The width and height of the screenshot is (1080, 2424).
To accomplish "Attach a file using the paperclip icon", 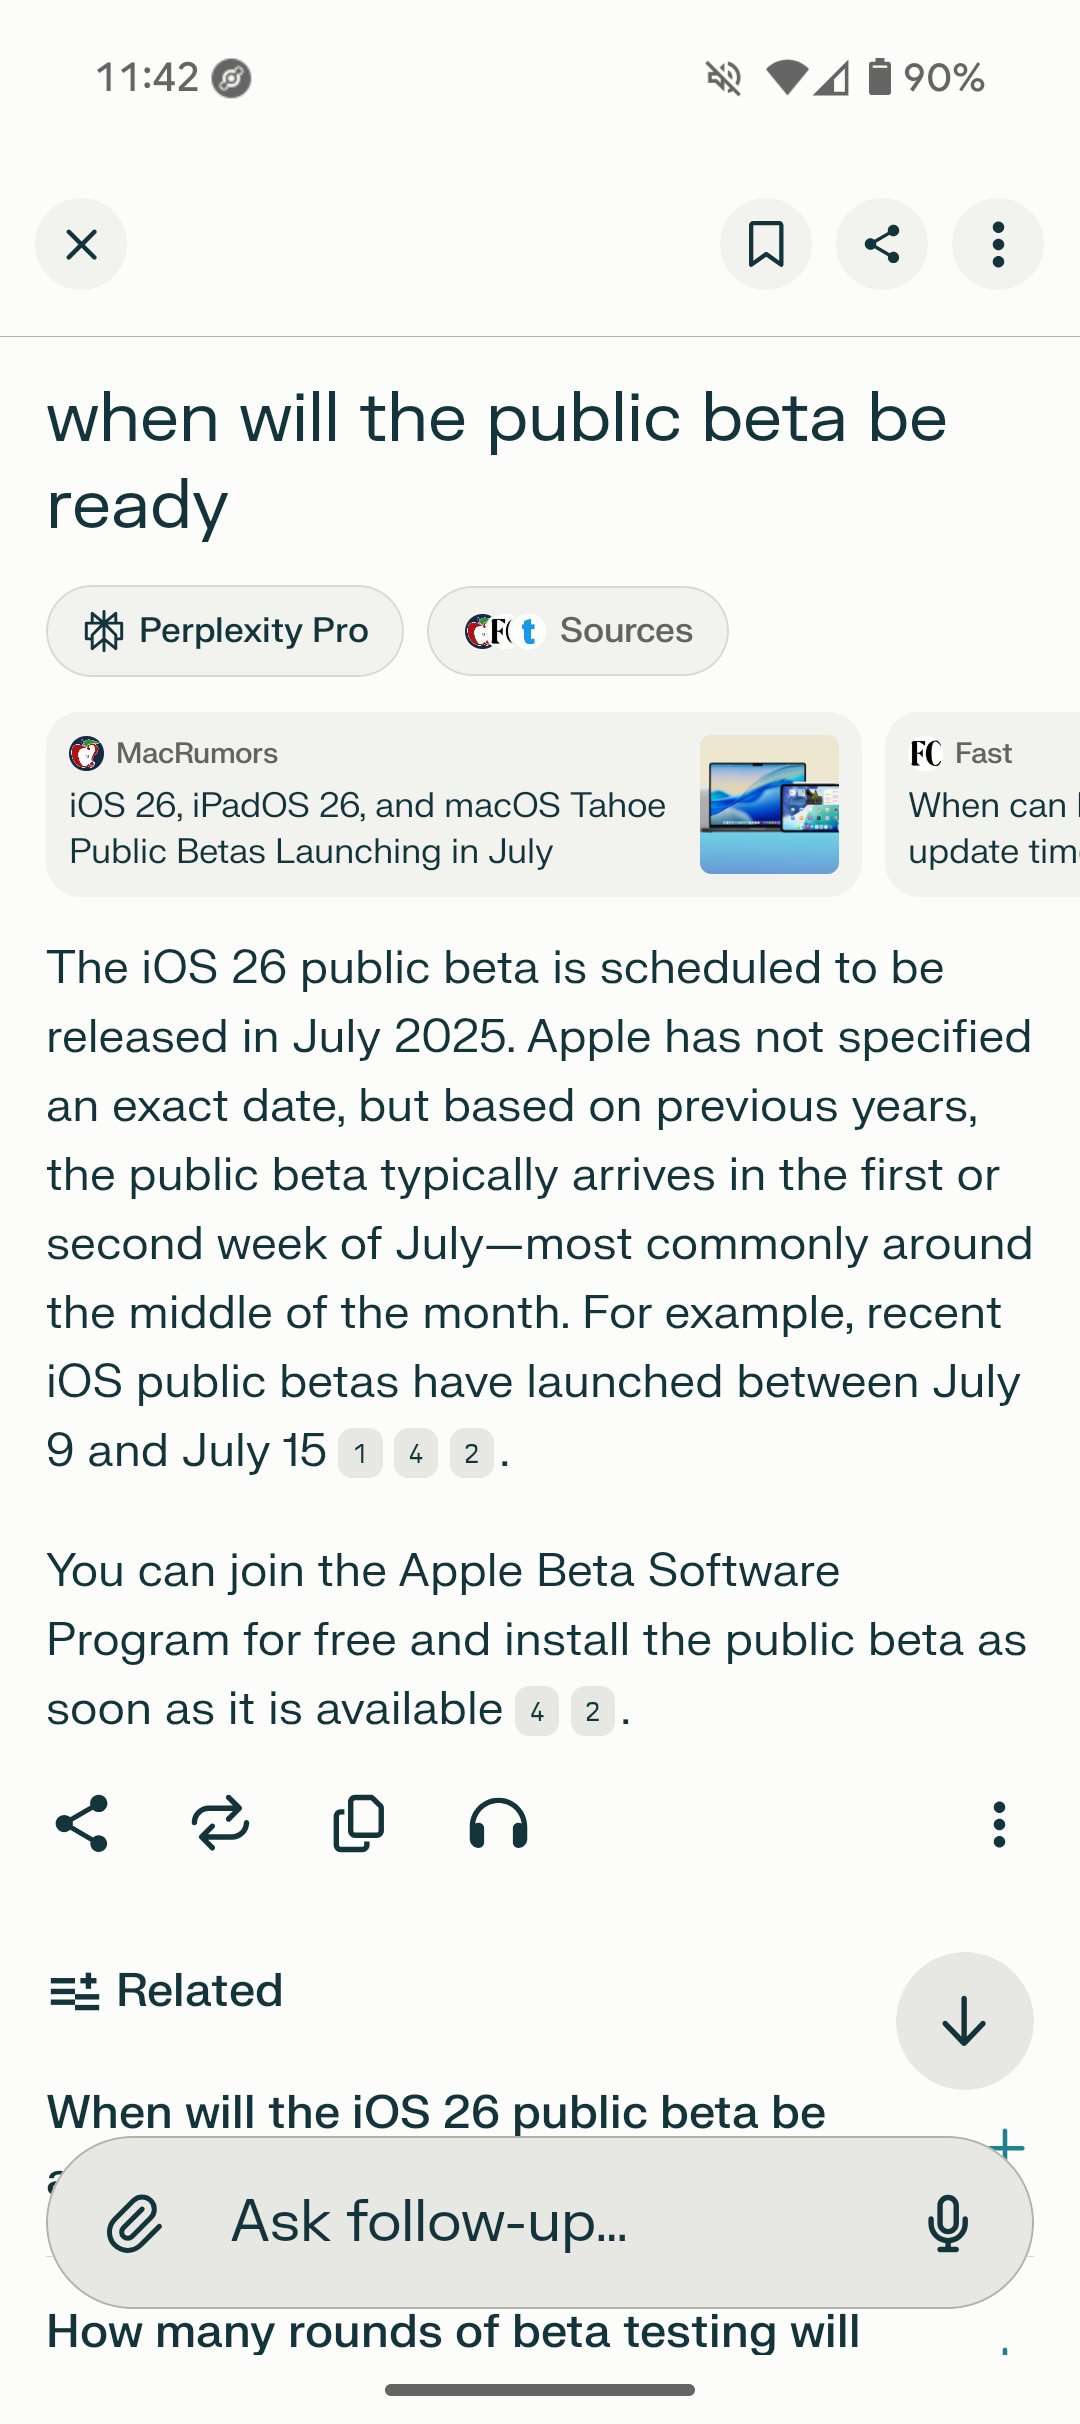I will pos(134,2223).
